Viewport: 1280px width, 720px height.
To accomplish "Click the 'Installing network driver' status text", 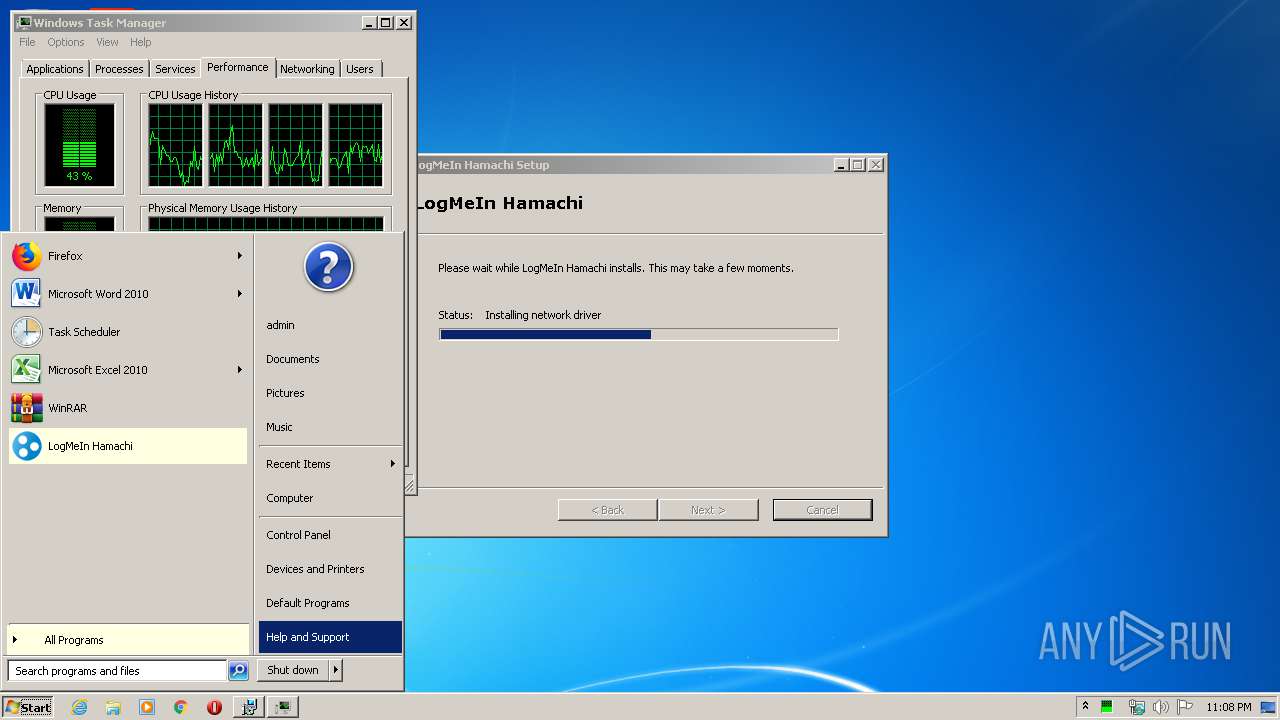I will [543, 315].
